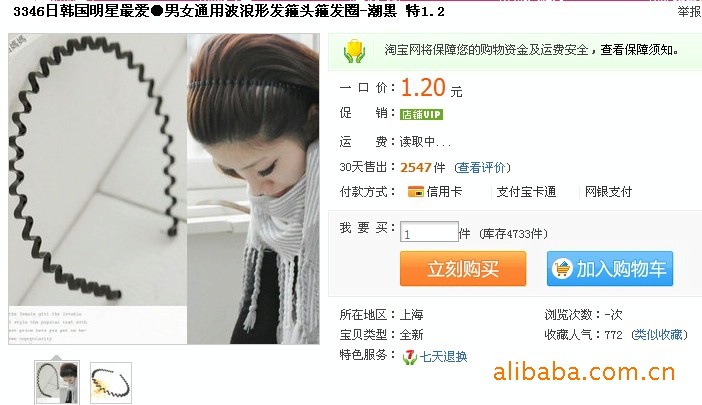Viewport: 702px width, 405px height.
Task: Click the shopping protection hands icon
Action: point(355,51)
